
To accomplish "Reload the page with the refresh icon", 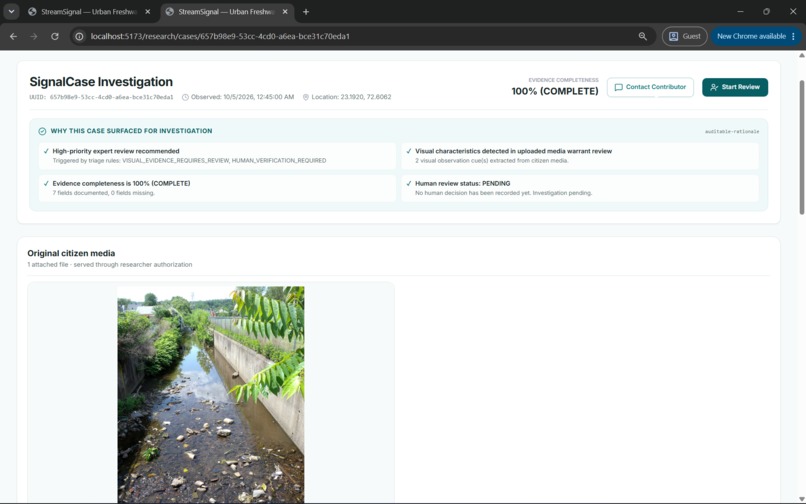I will click(x=54, y=37).
